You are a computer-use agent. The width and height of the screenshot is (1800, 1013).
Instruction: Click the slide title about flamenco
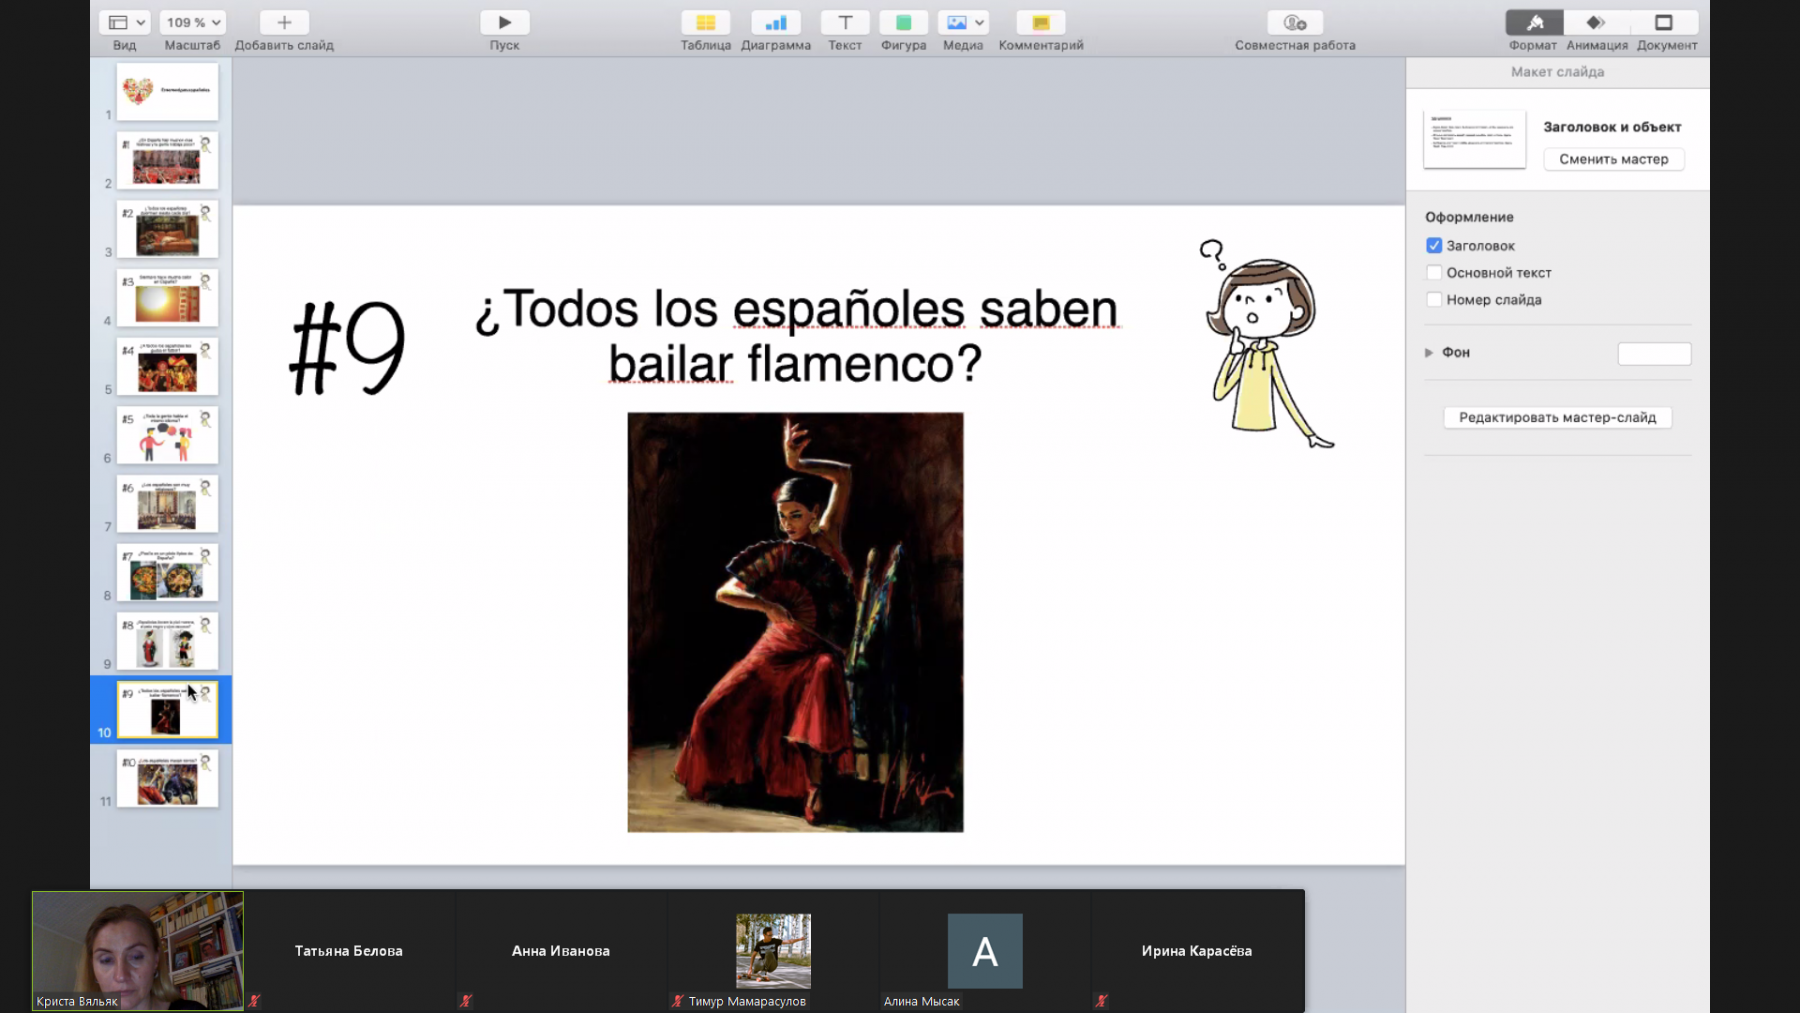(x=796, y=336)
